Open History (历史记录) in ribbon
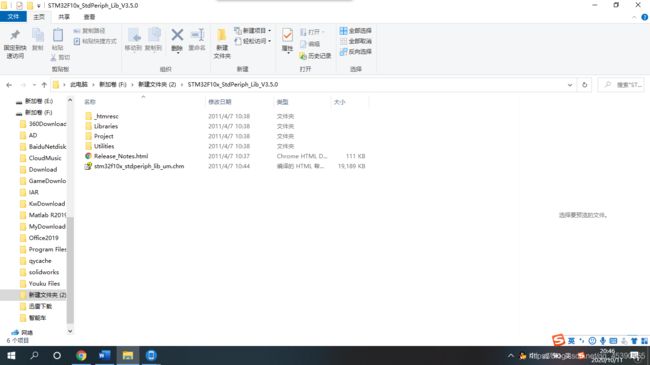The image size is (650, 365). tap(315, 56)
